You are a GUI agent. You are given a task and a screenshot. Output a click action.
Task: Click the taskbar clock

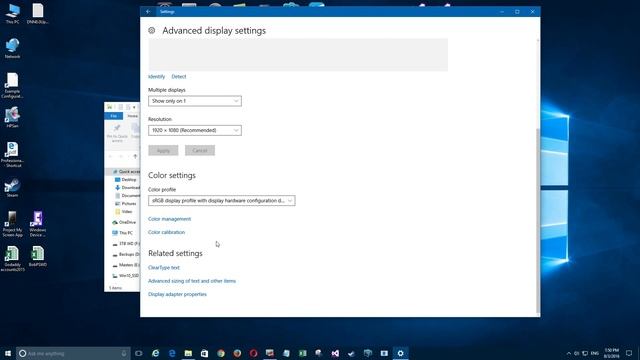click(611, 353)
